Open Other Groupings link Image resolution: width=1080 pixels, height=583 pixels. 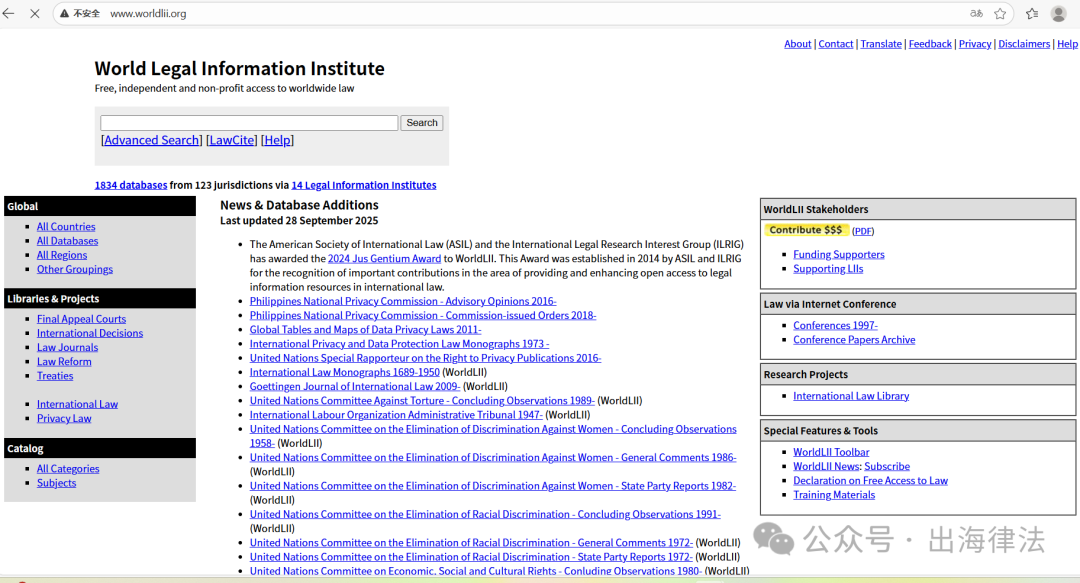[x=75, y=269]
